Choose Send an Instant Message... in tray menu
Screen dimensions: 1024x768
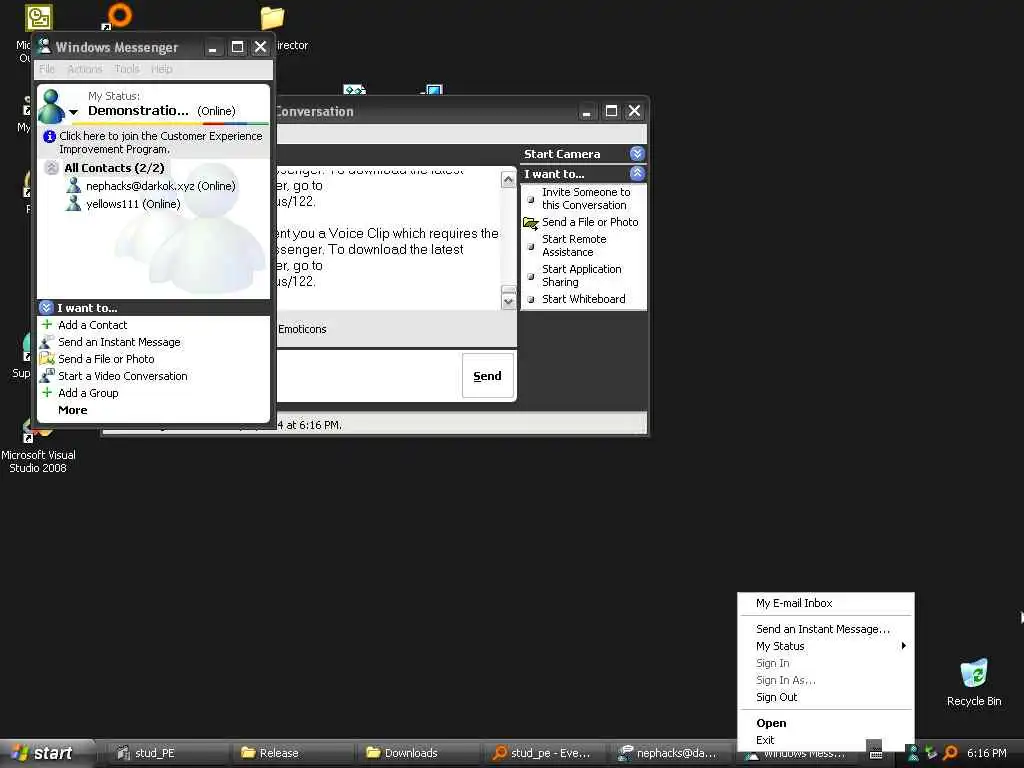coord(825,629)
